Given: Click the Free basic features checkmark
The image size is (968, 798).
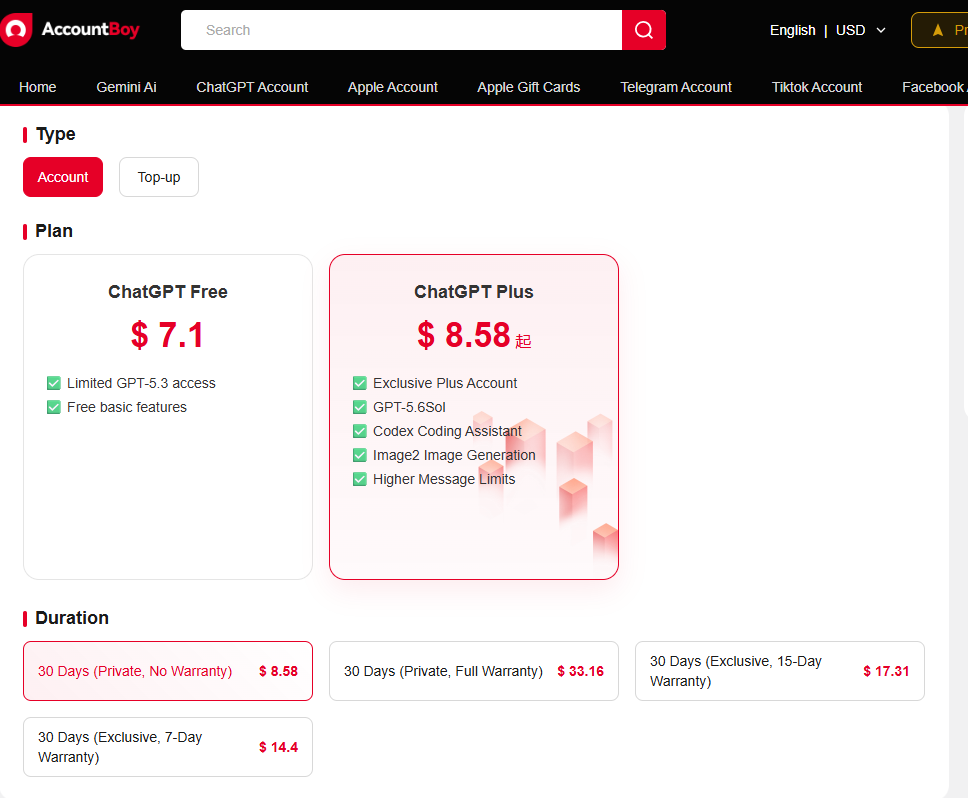Looking at the screenshot, I should [x=54, y=407].
